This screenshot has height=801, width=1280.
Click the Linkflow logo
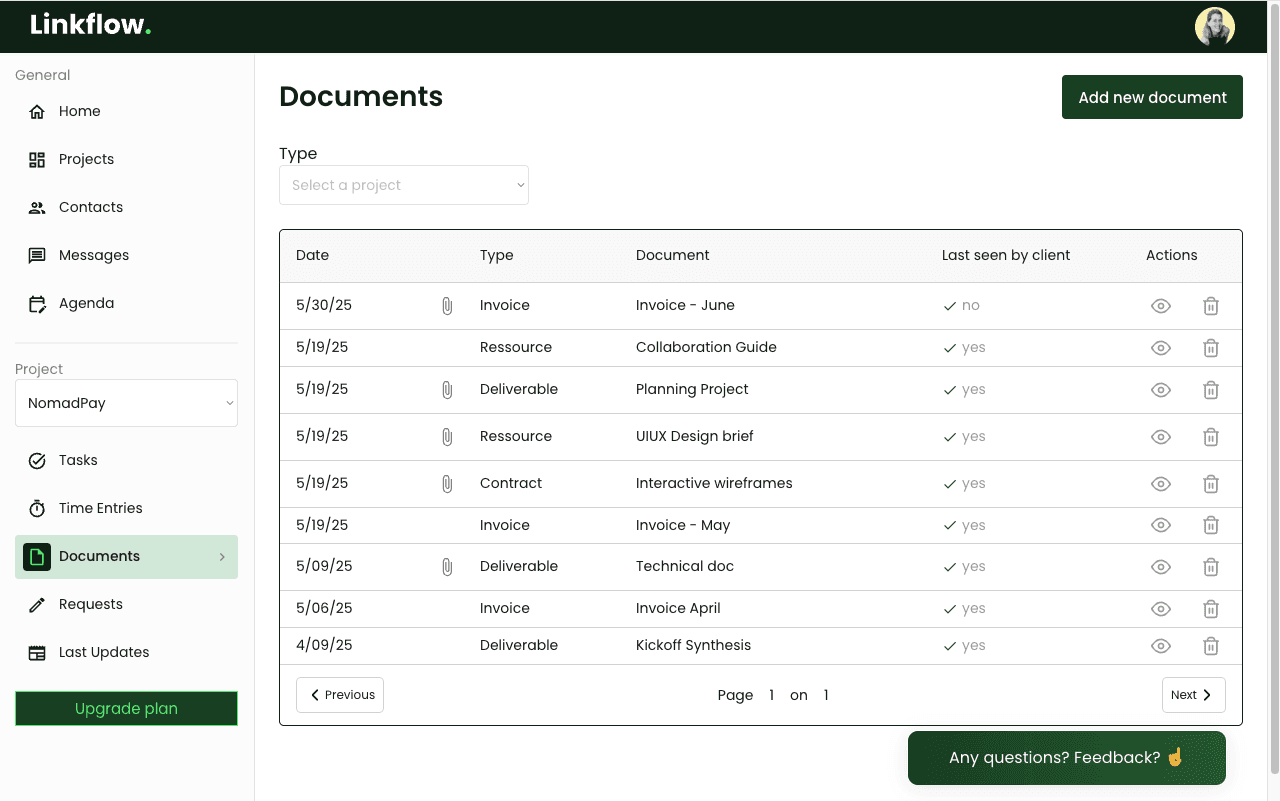click(x=90, y=25)
